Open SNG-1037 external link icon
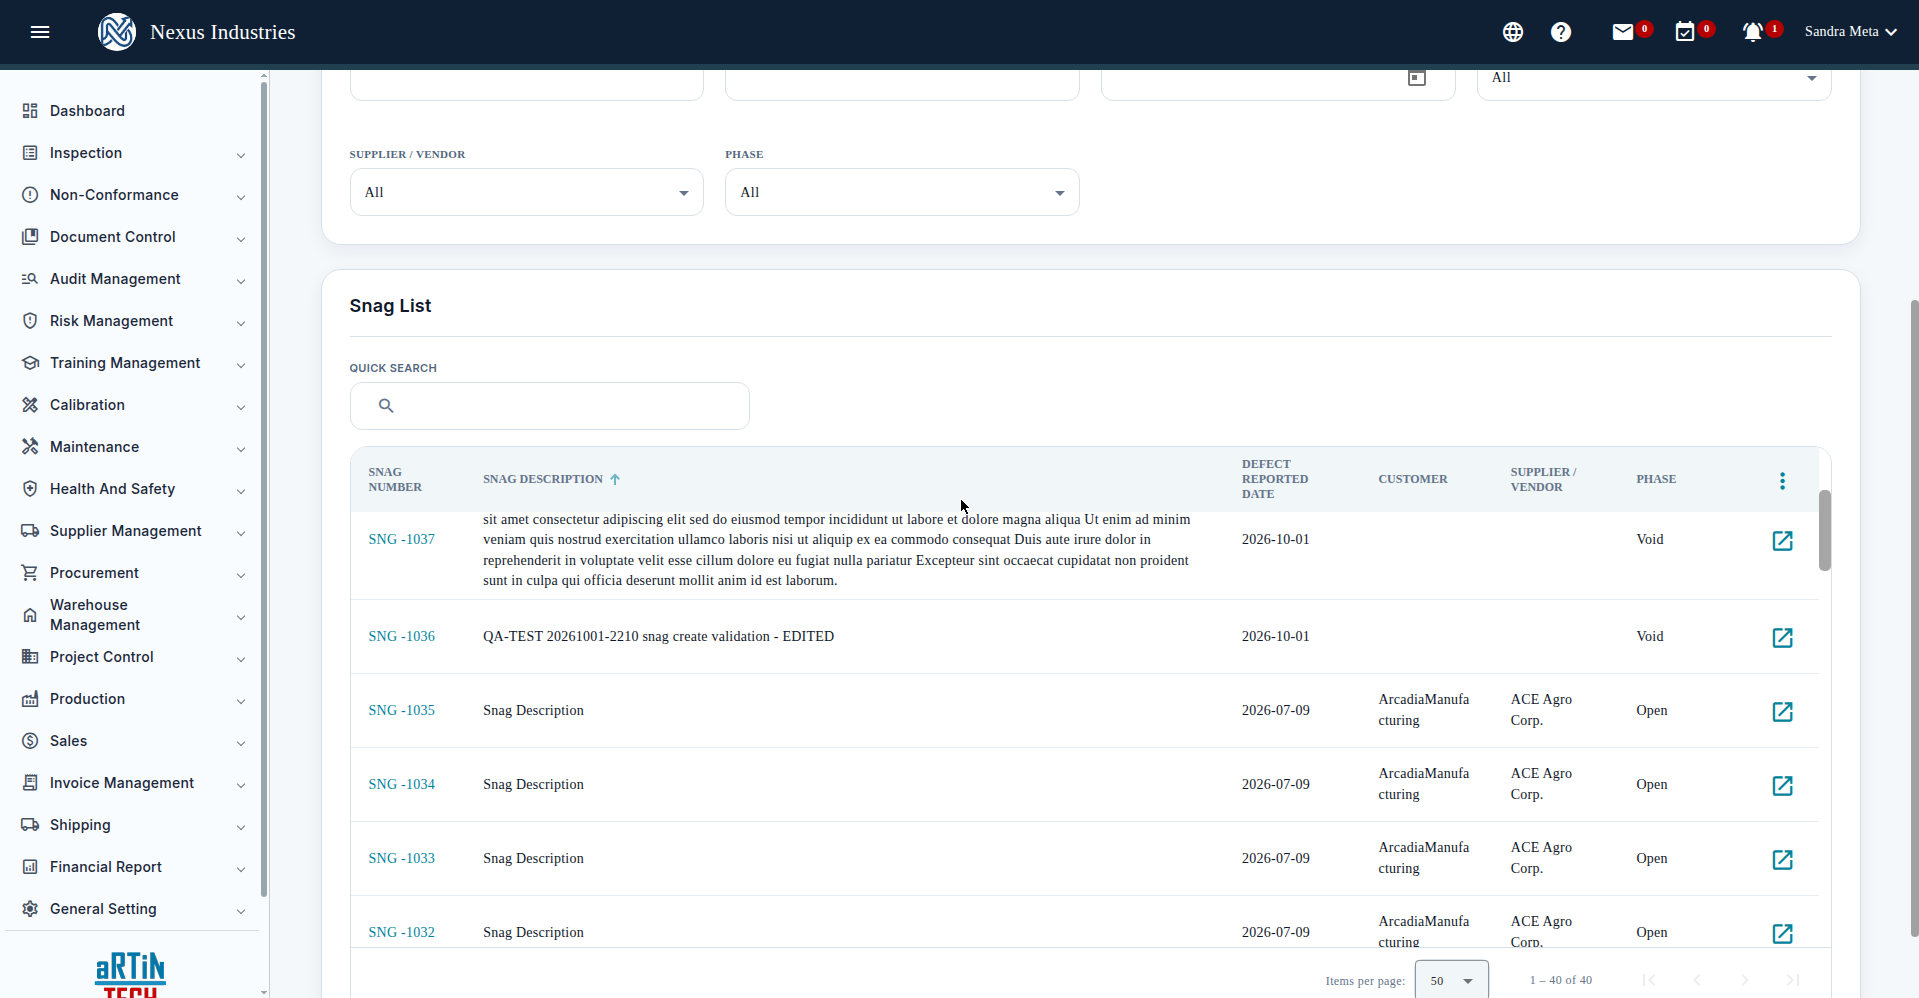1919x998 pixels. tap(1782, 541)
